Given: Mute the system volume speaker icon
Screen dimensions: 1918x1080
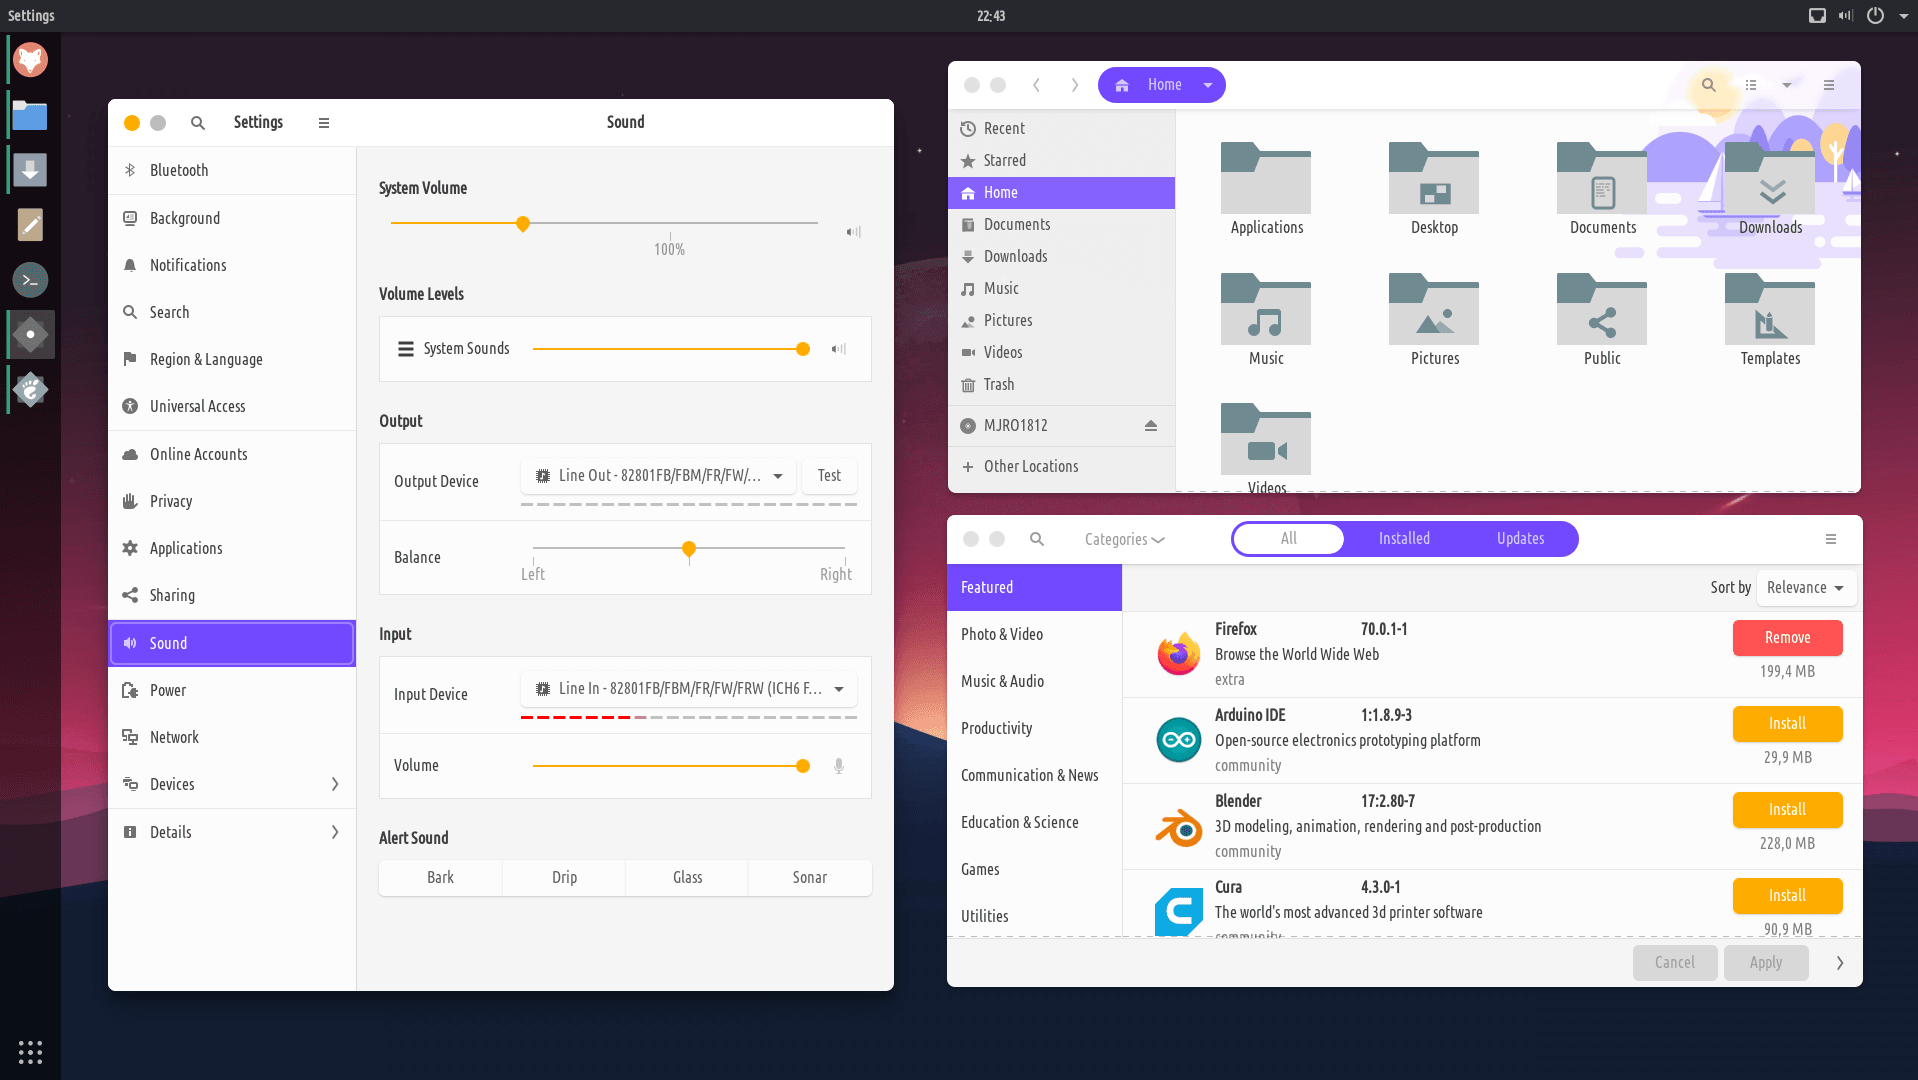Looking at the screenshot, I should 853,232.
